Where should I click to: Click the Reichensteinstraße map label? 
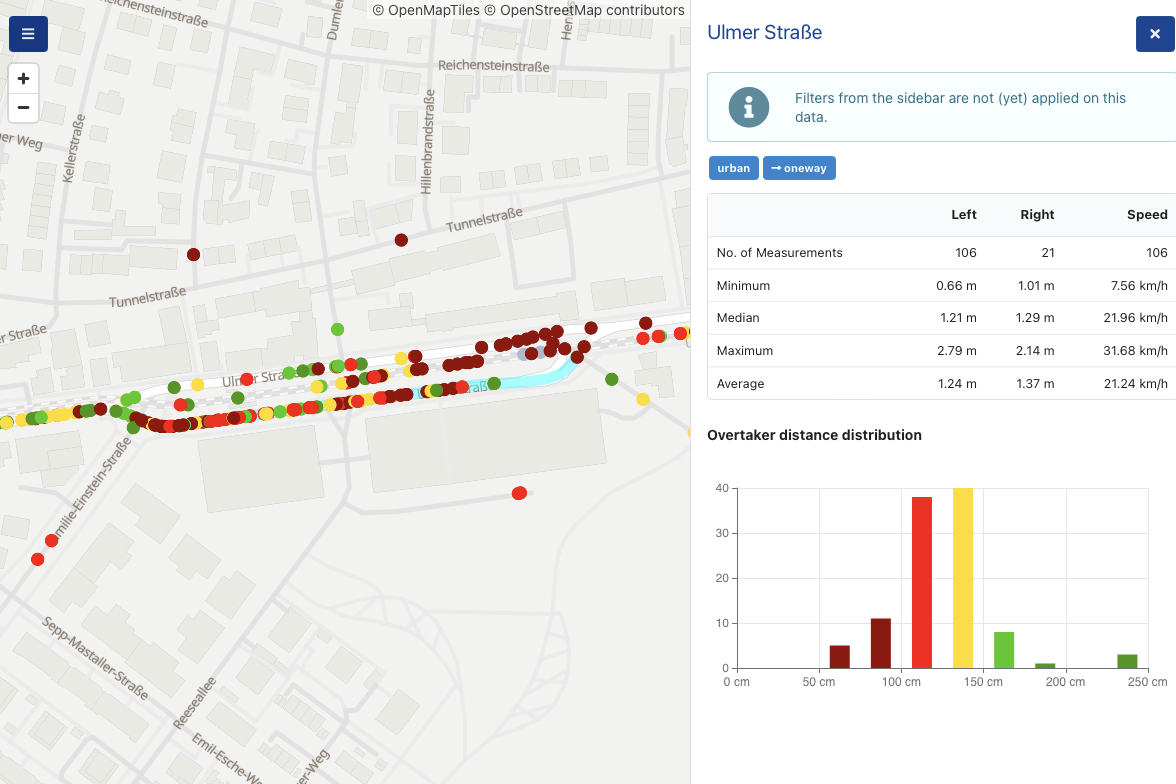pos(494,66)
